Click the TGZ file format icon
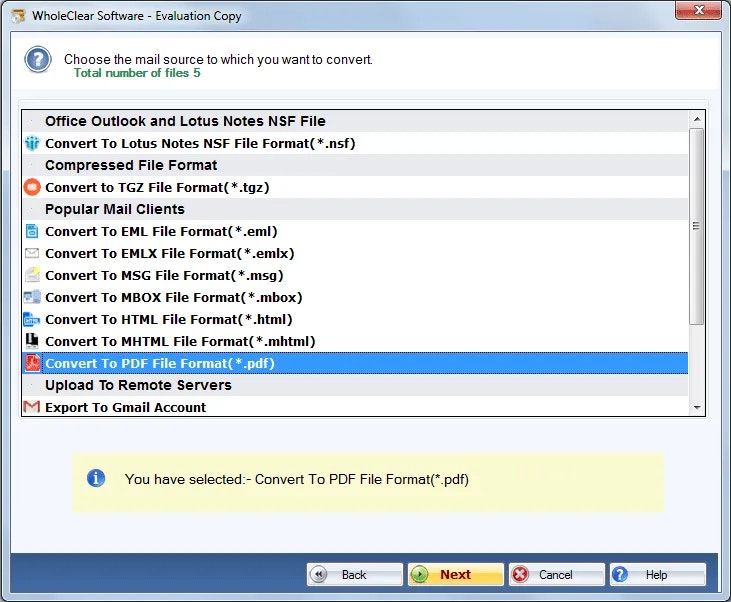 [x=32, y=187]
